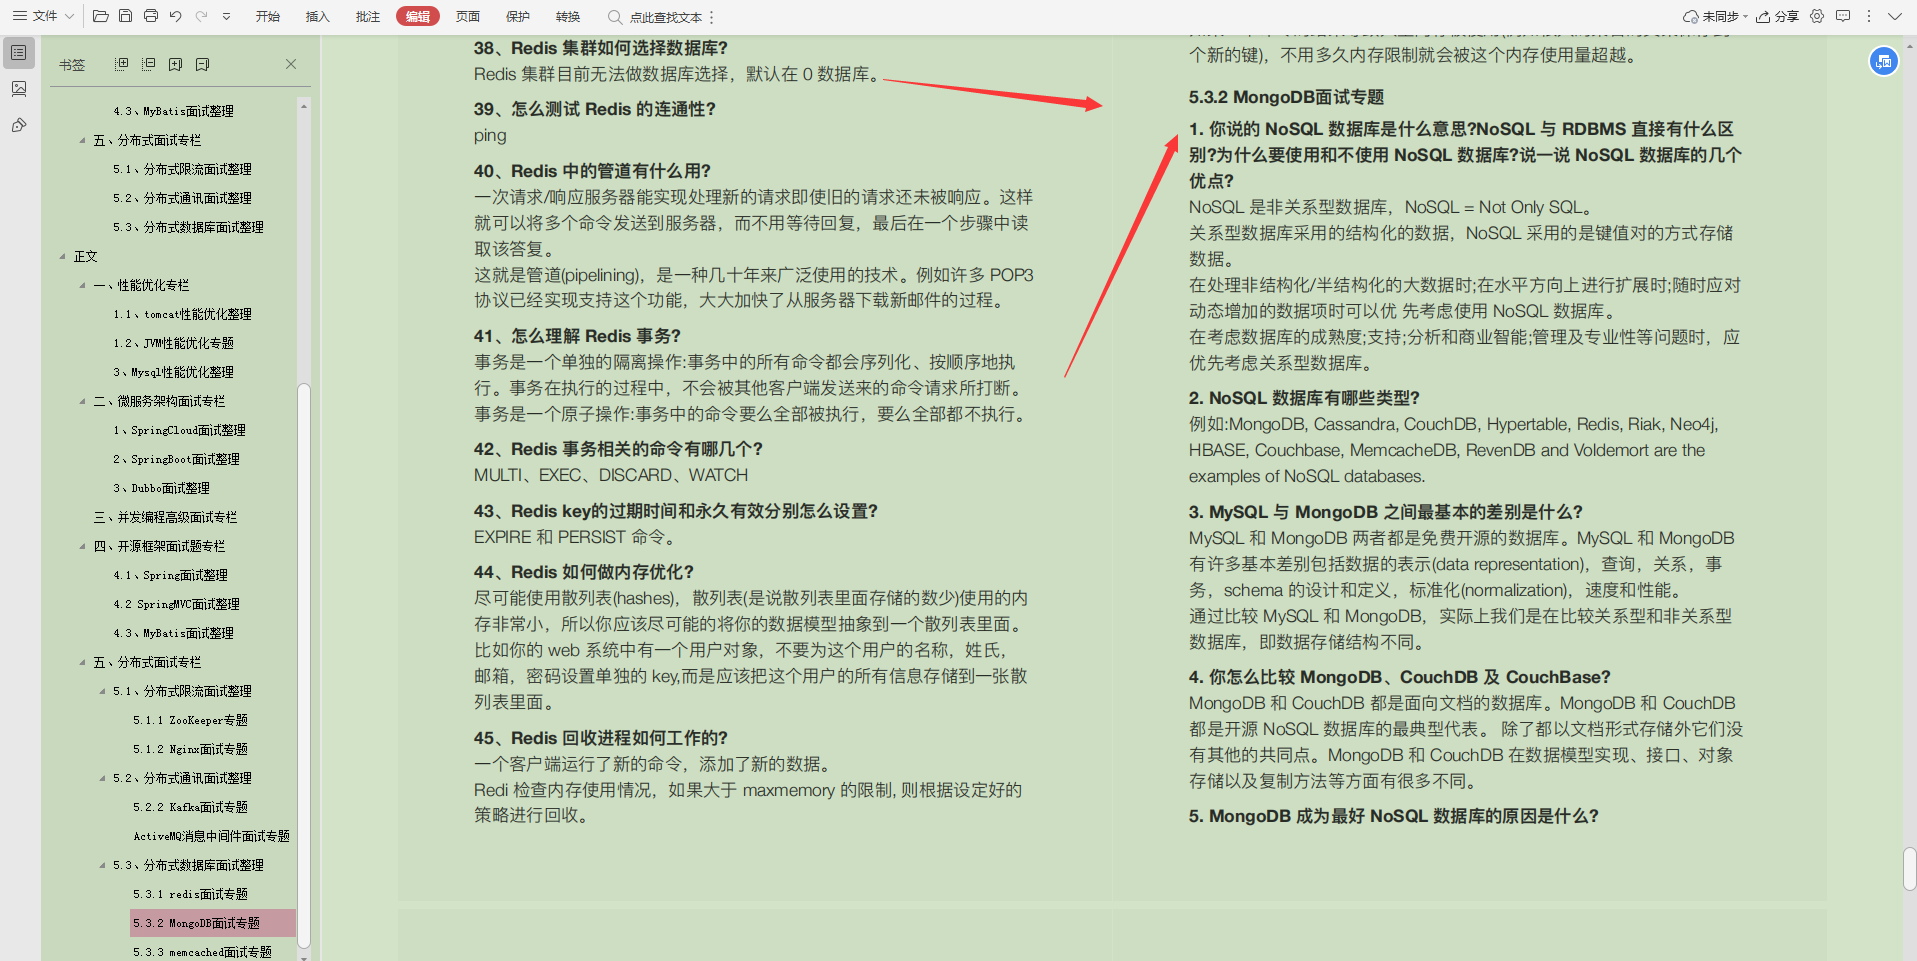
Task: Click heading 2. NoSQL 数据库有哪些类型?
Action: [x=1304, y=398]
